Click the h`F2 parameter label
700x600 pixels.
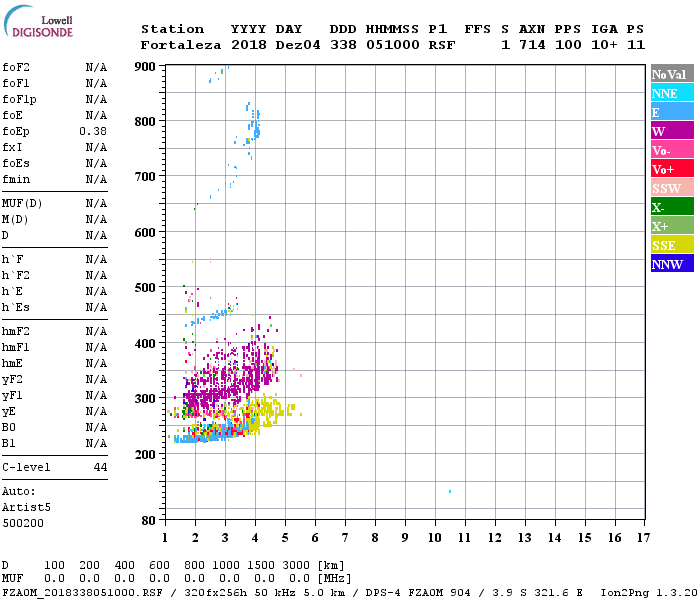[16, 275]
